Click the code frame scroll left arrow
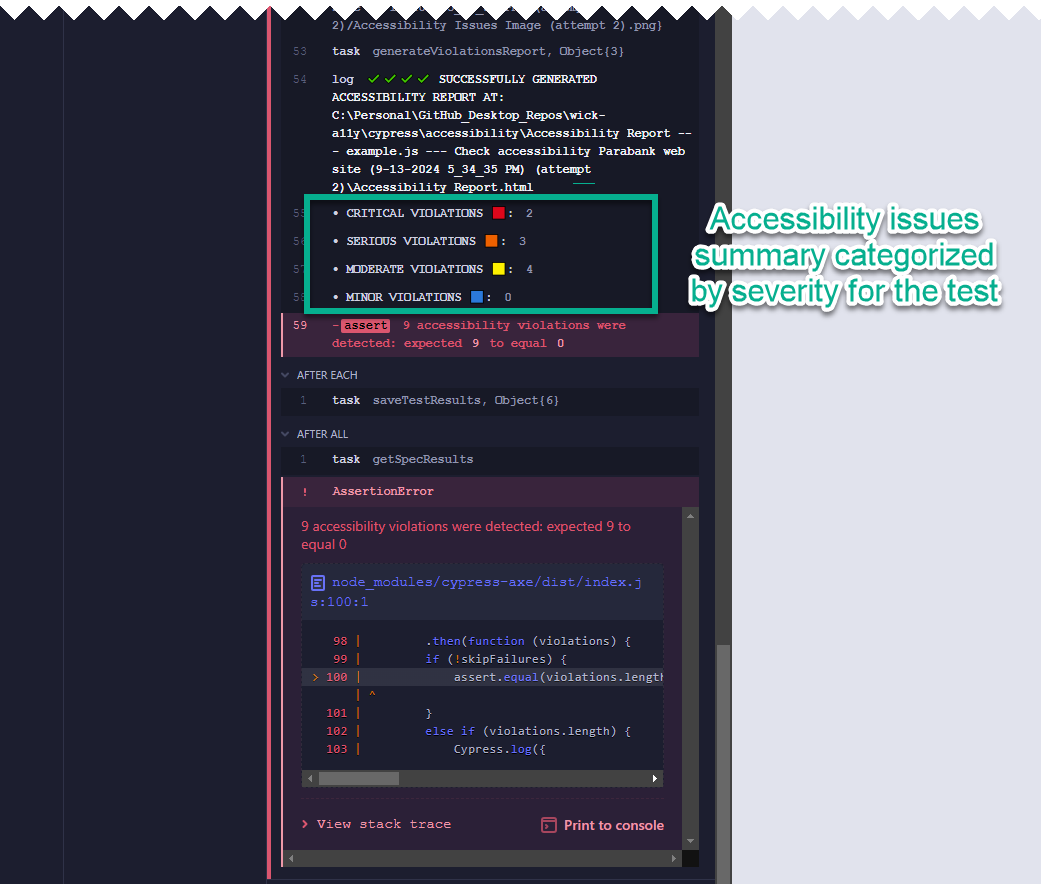 [310, 778]
